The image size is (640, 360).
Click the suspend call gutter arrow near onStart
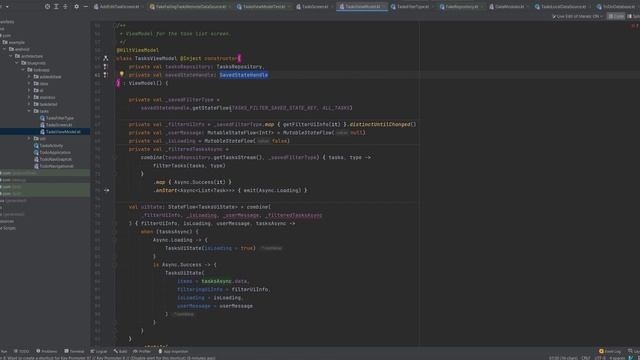pos(106,190)
